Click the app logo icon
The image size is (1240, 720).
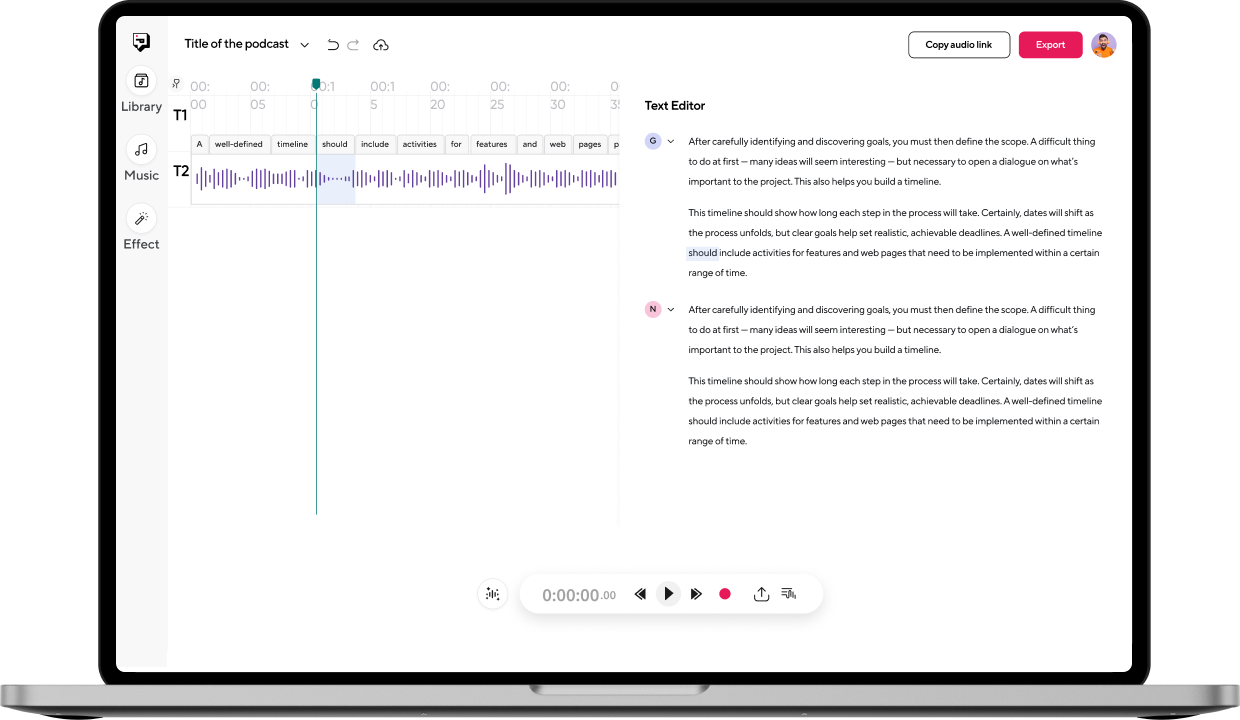tap(141, 42)
